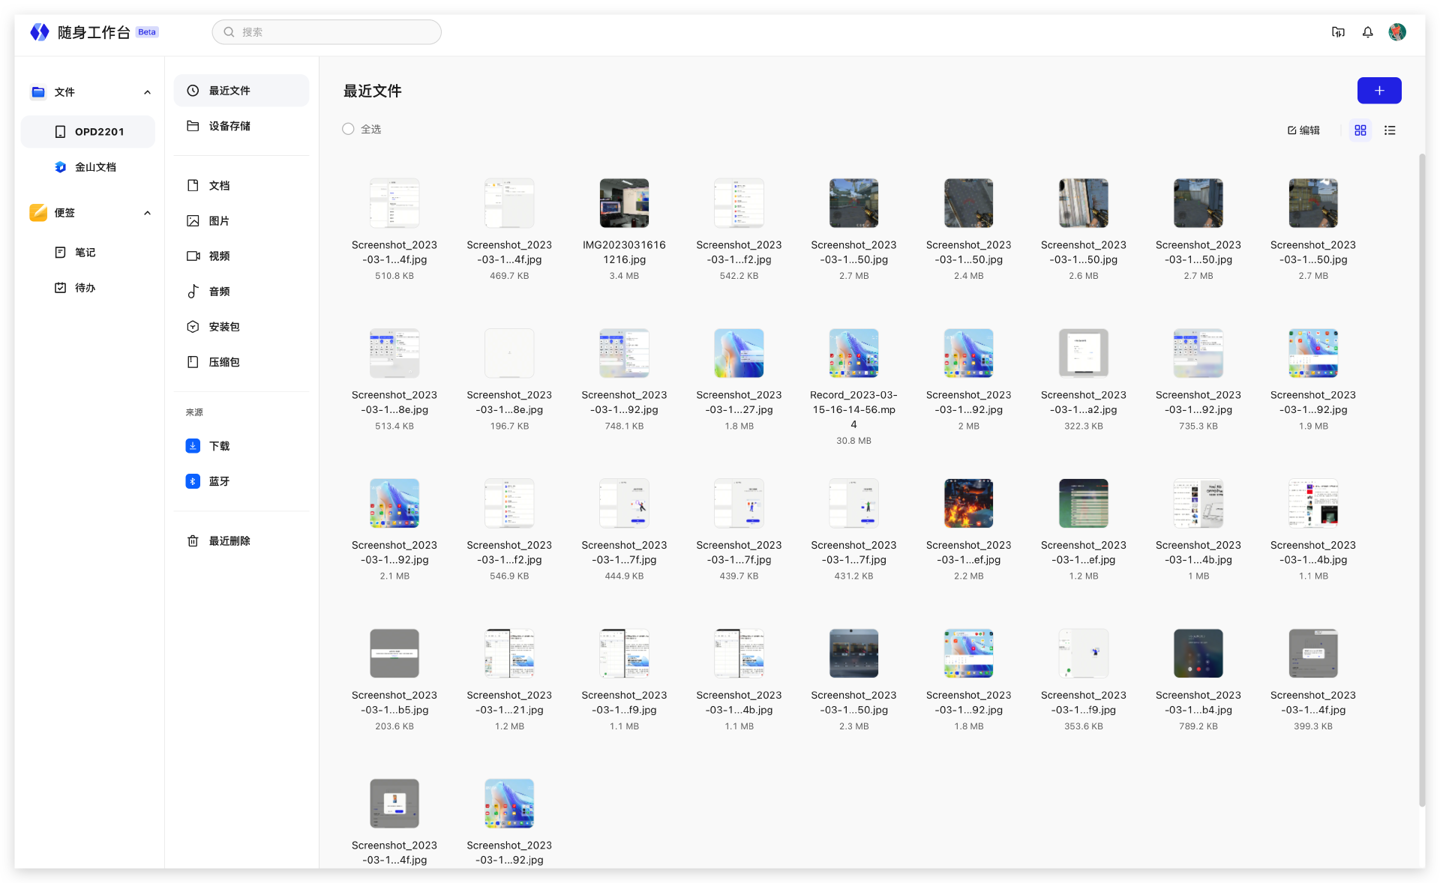Click the blue plus add button
This screenshot has height=883, width=1440.
tap(1378, 90)
